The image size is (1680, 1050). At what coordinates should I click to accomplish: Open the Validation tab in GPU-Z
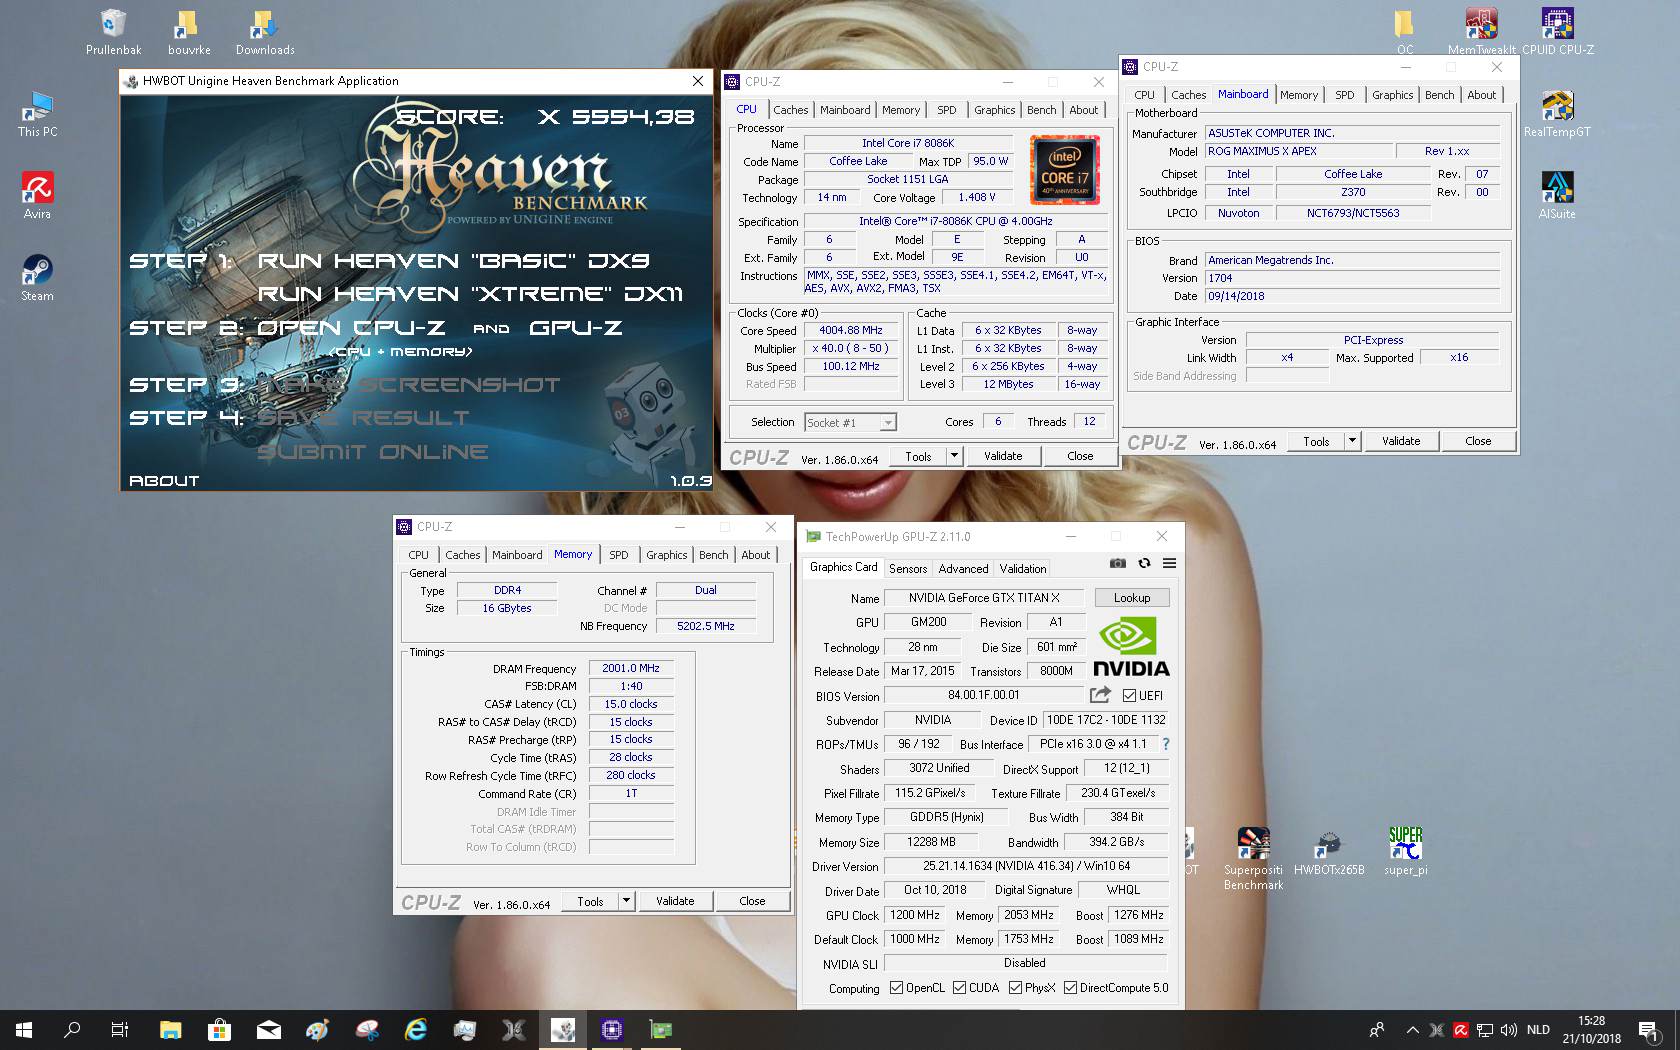point(1023,568)
